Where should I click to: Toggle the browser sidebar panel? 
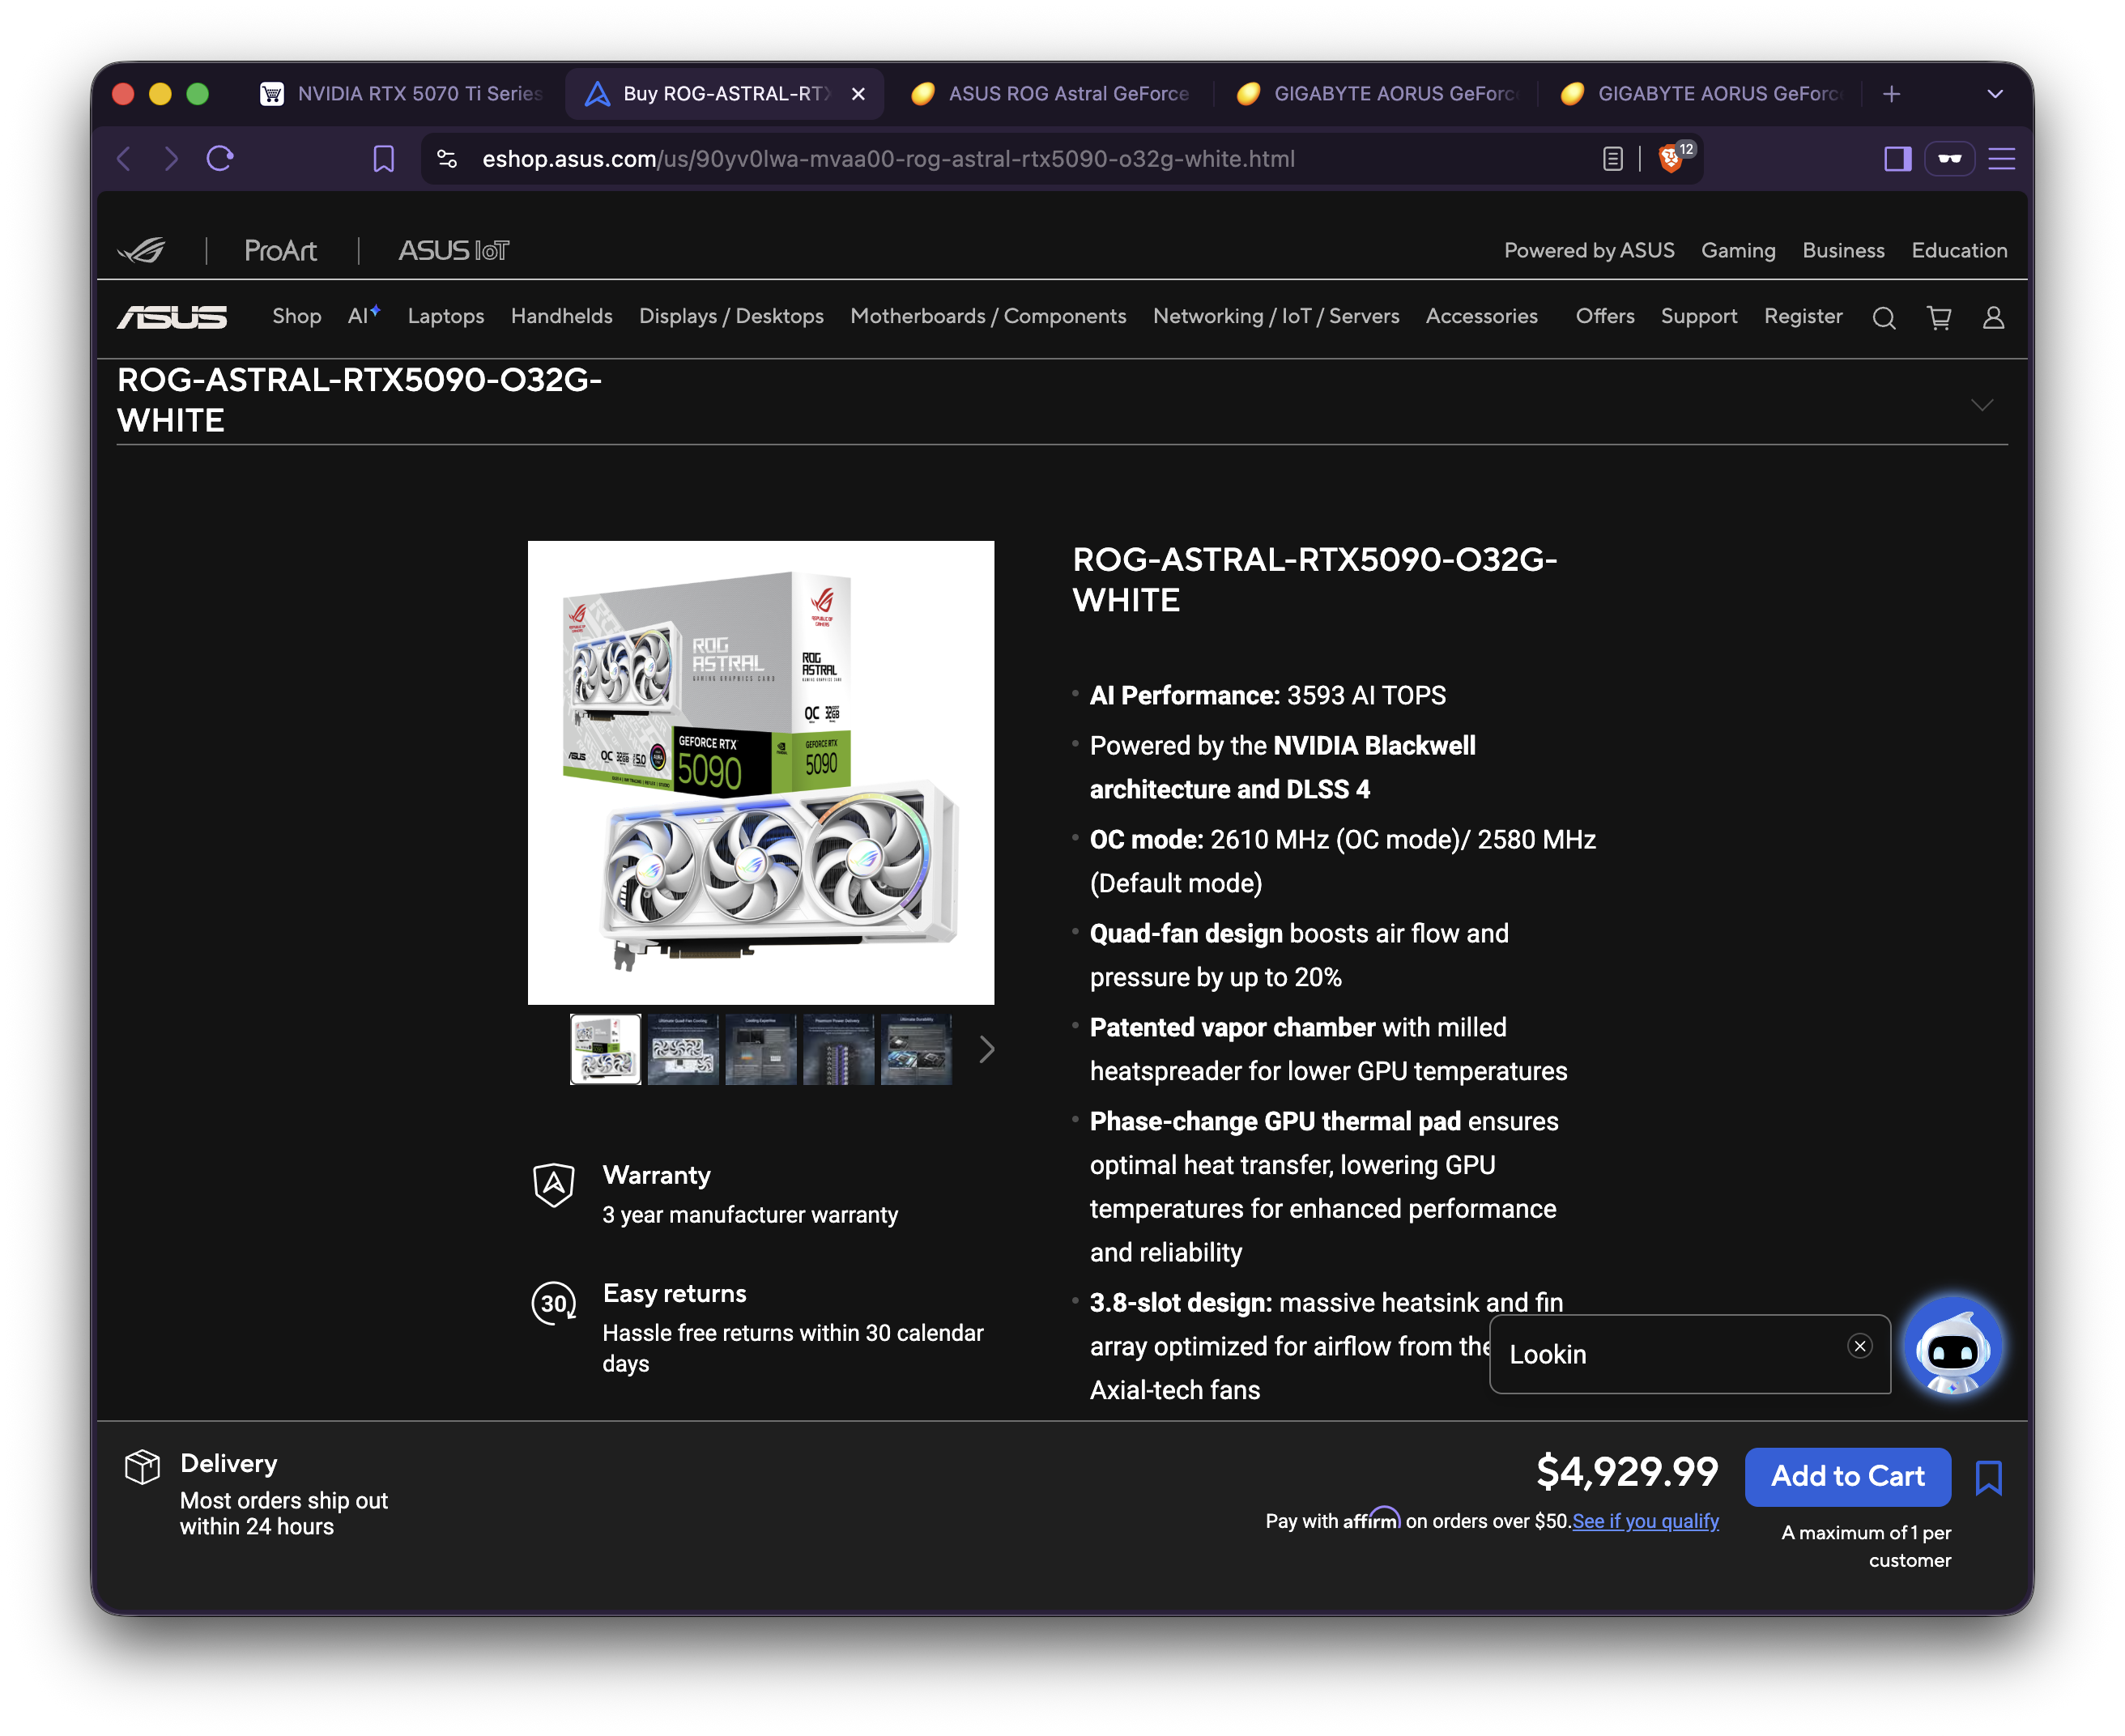coord(1897,159)
